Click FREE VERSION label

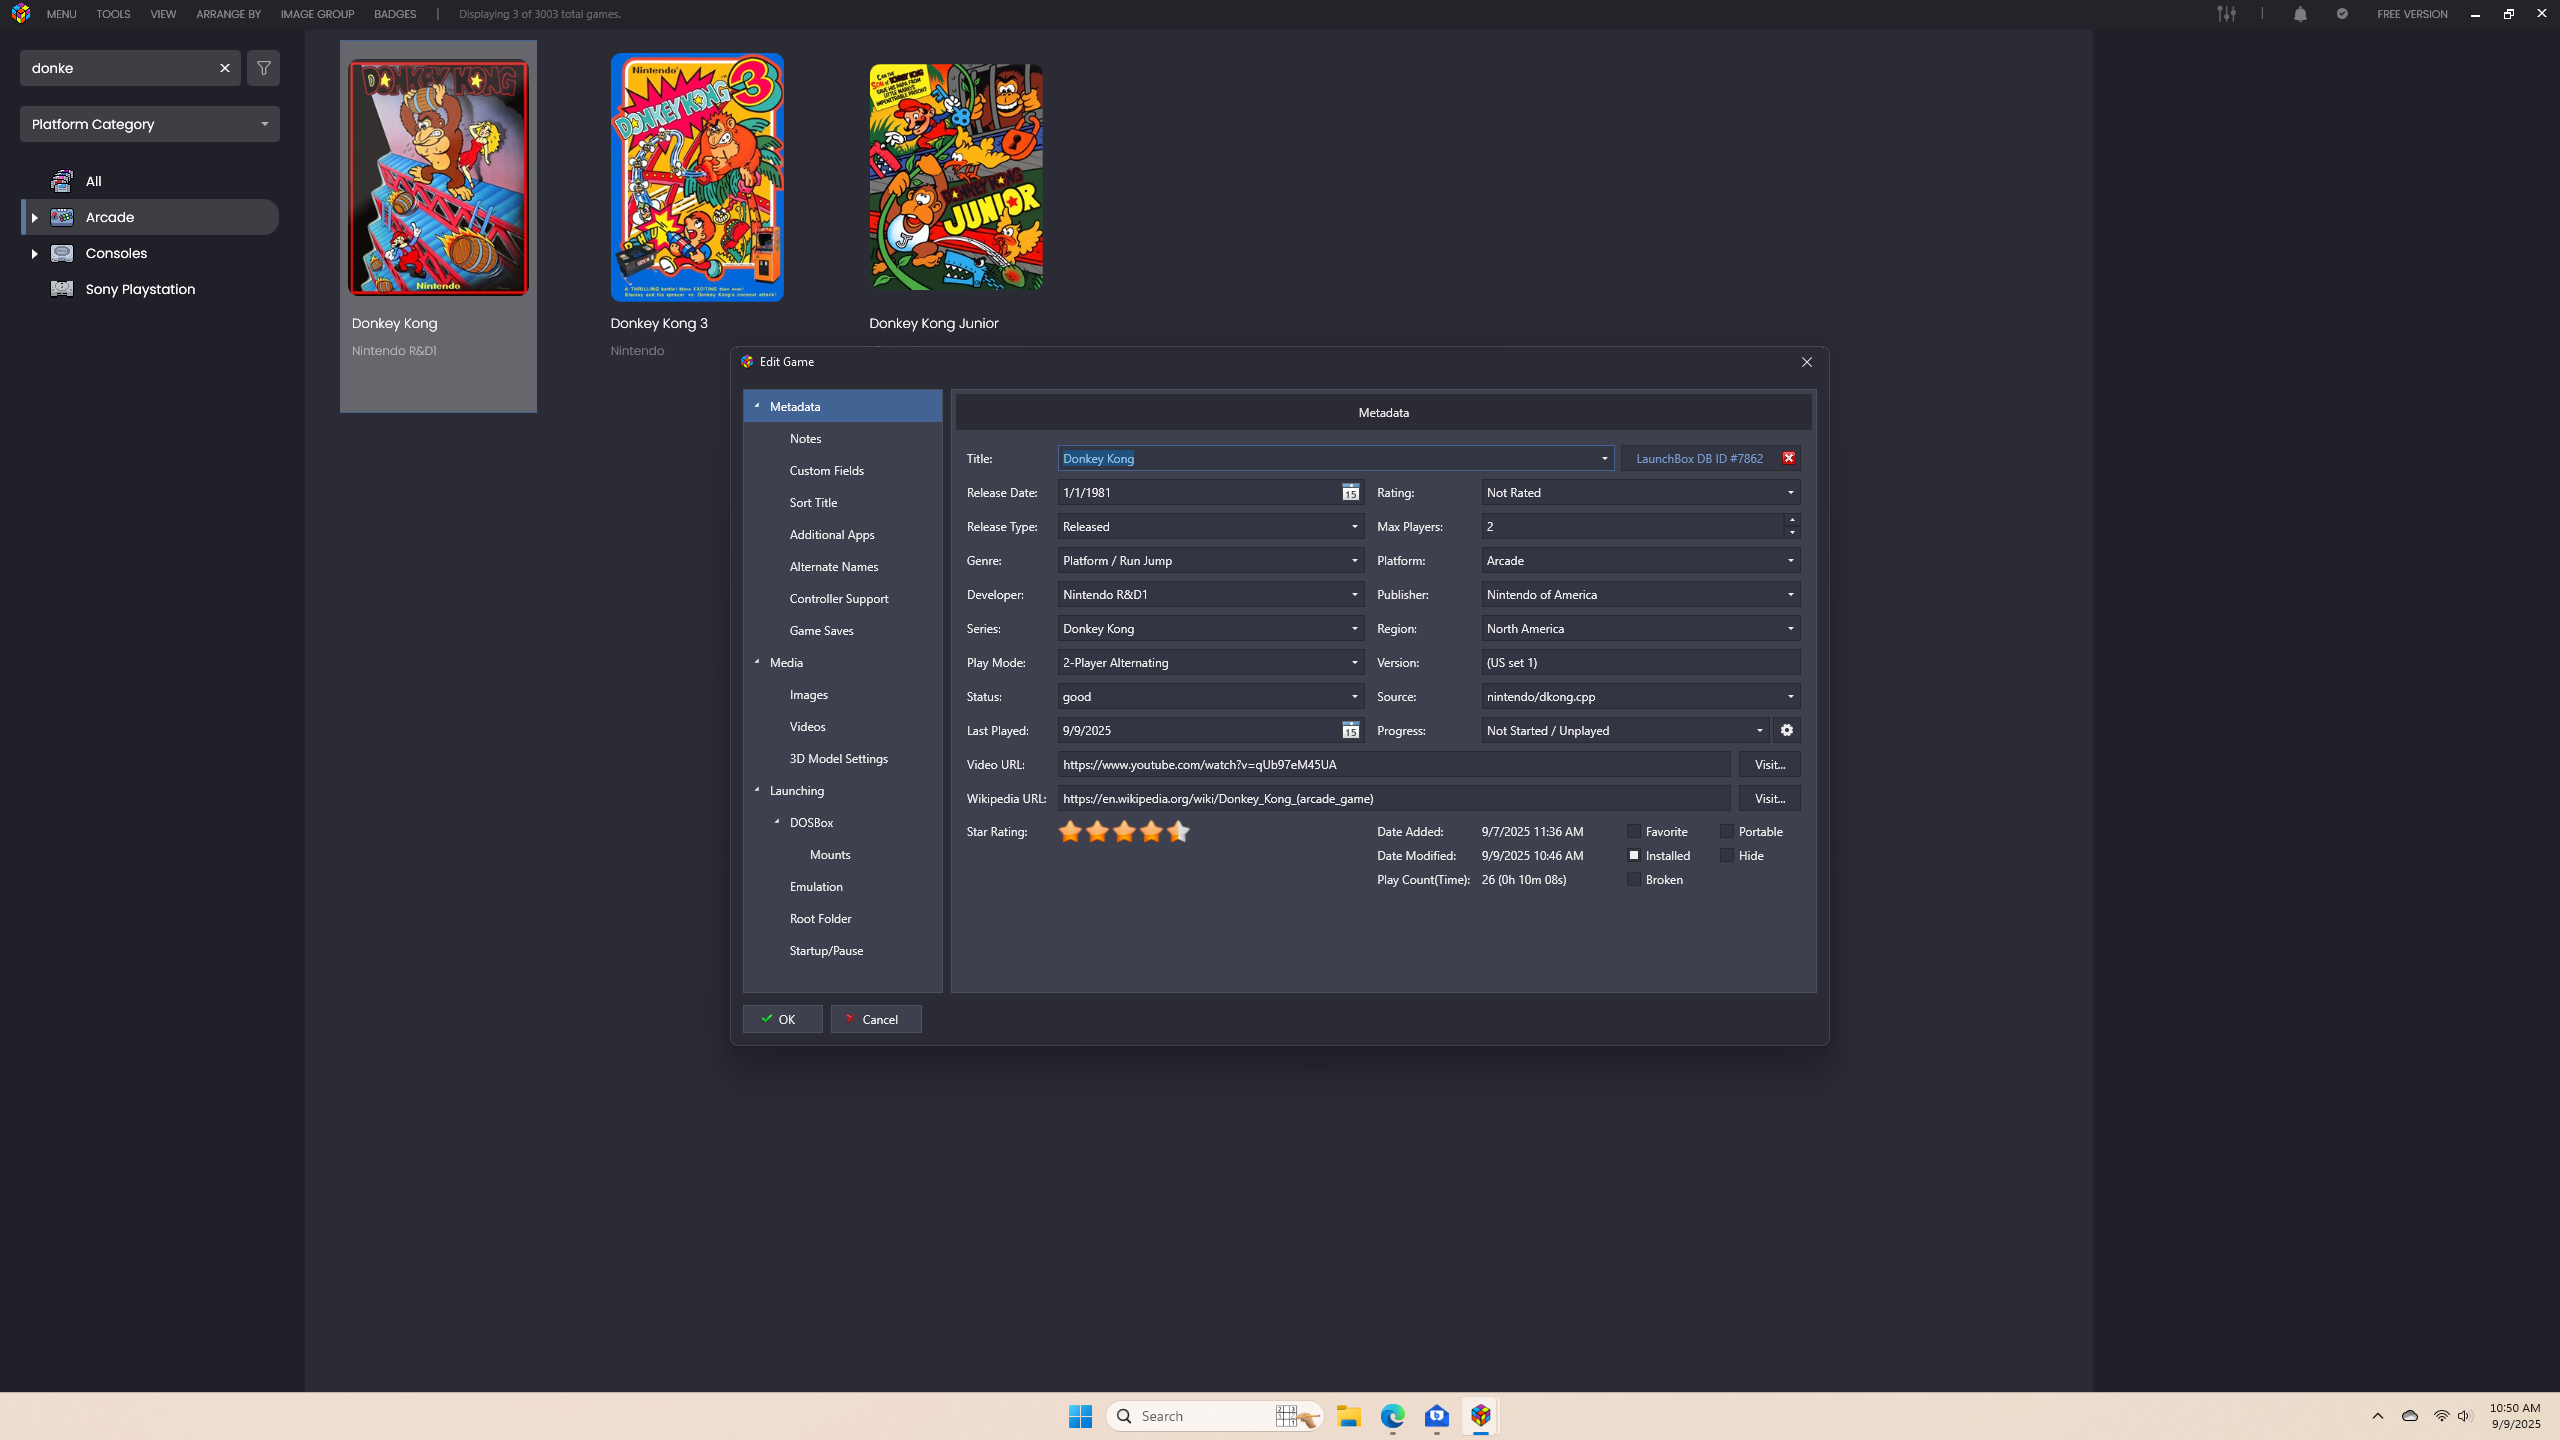[2412, 14]
